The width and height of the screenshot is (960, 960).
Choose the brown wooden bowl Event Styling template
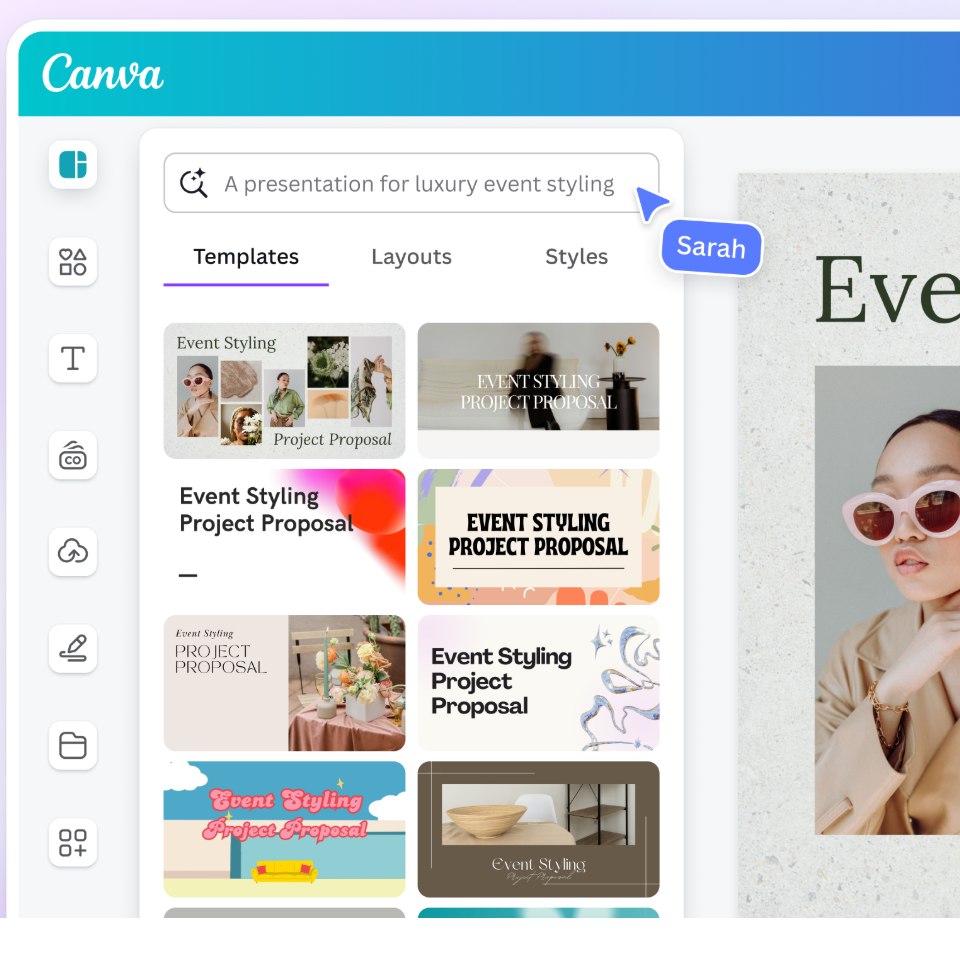(538, 830)
